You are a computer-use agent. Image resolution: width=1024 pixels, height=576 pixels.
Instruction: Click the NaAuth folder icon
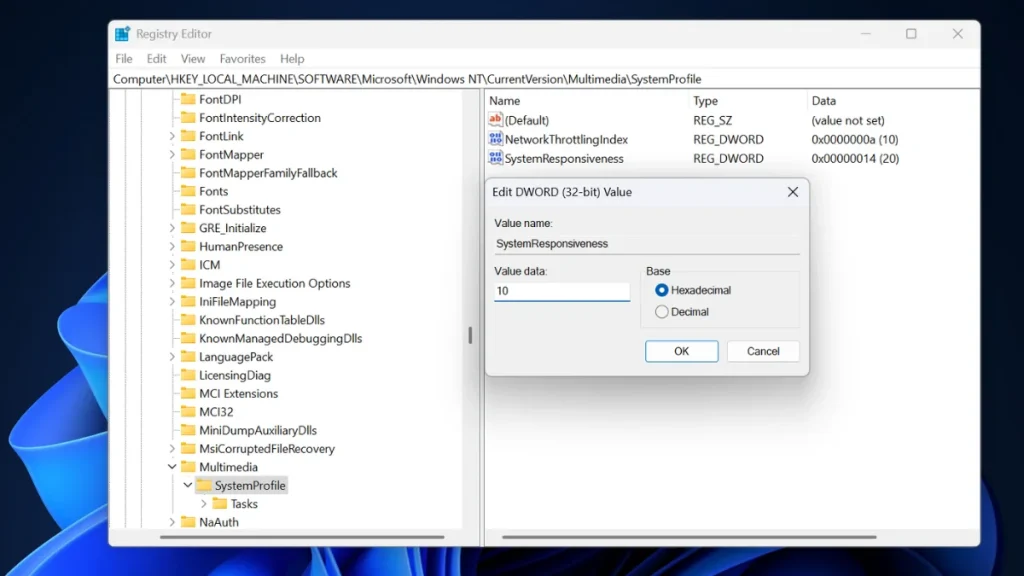click(188, 521)
